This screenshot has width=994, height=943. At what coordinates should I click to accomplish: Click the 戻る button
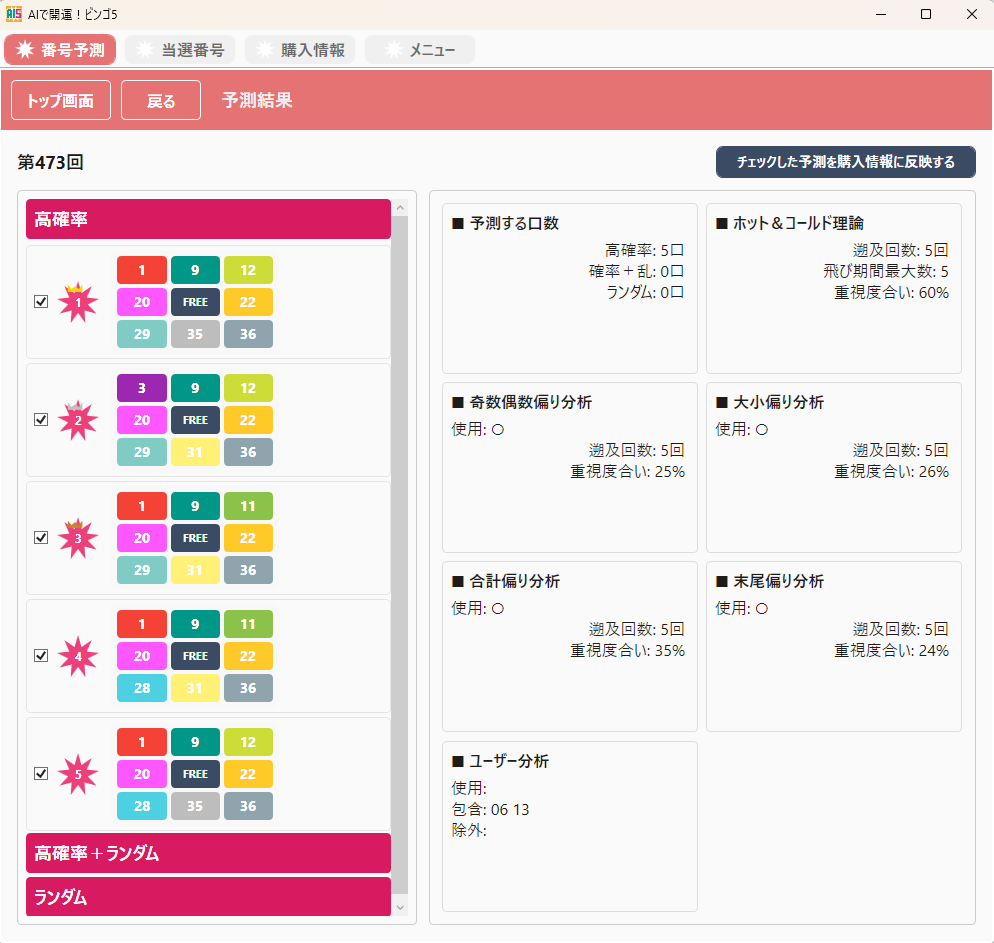point(161,100)
